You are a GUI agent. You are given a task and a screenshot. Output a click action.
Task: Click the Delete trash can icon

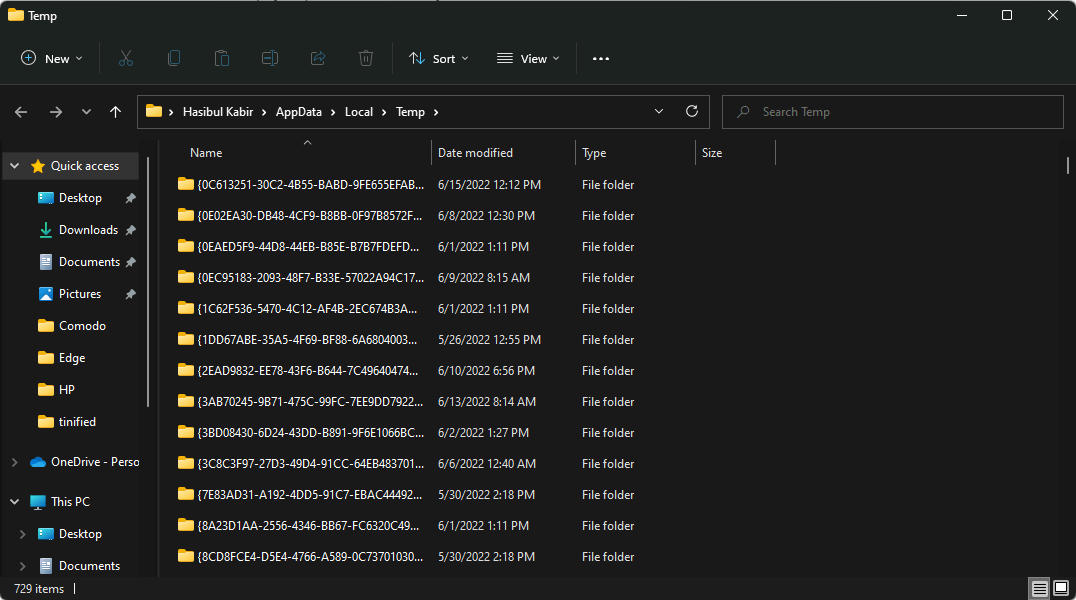click(x=366, y=59)
